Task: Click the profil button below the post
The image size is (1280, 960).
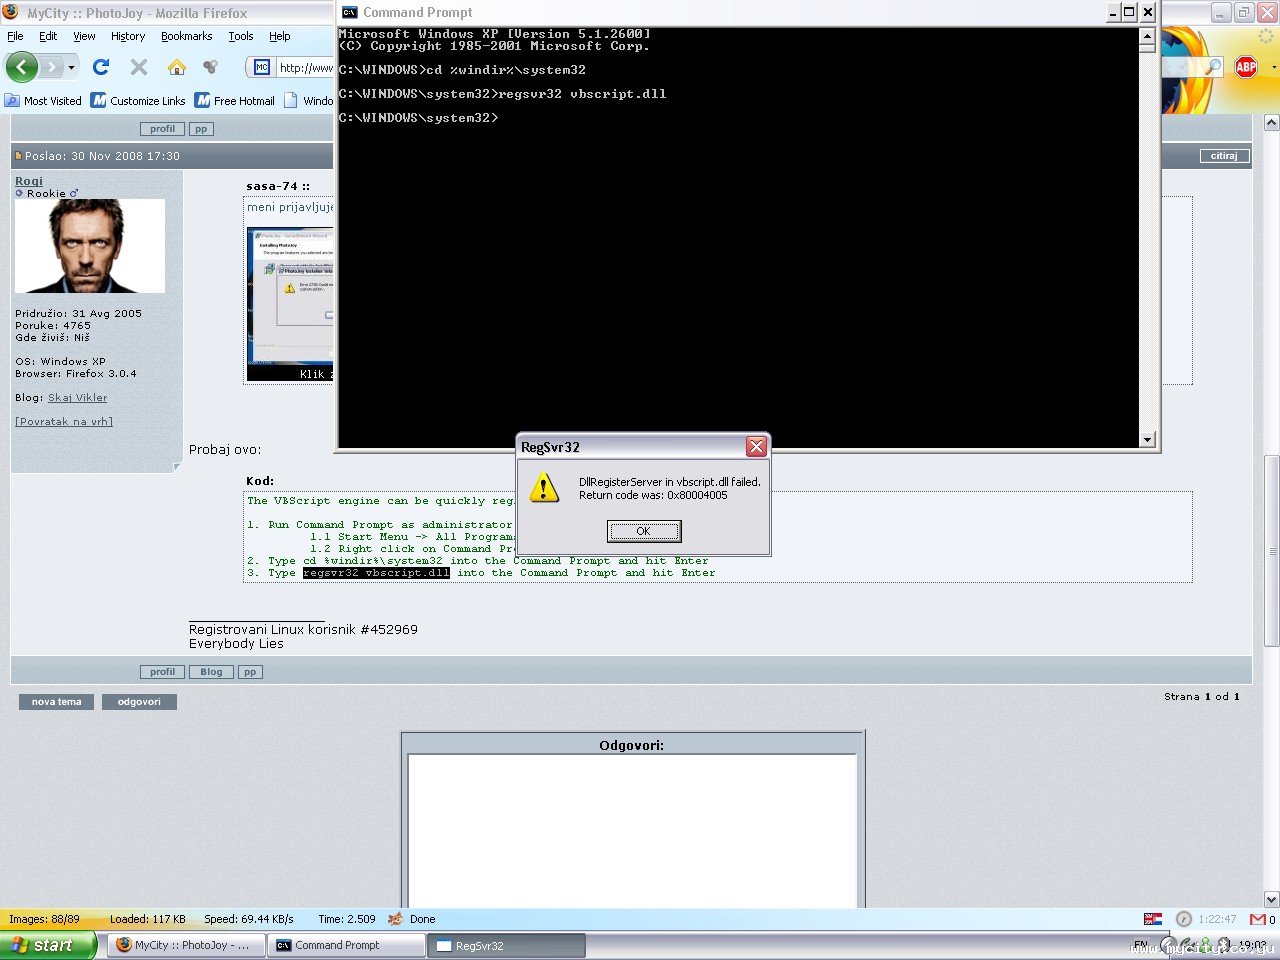Action: tap(162, 672)
